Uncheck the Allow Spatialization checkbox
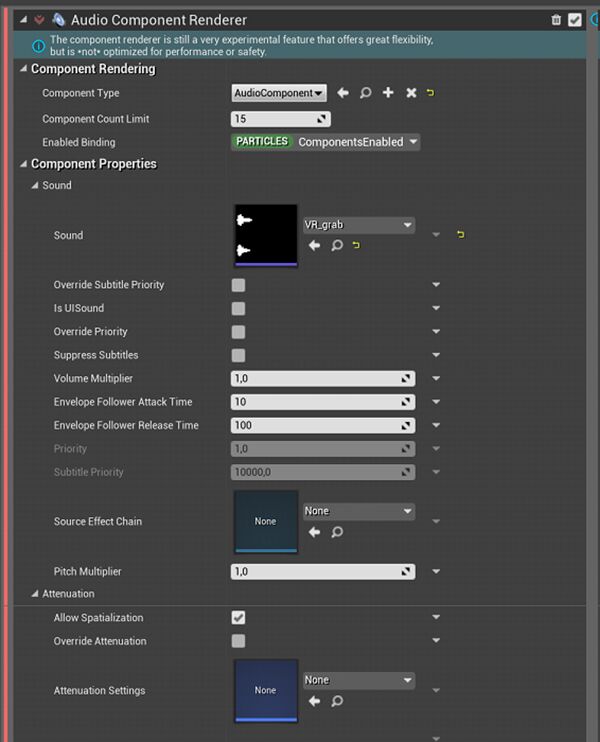The width and height of the screenshot is (600, 742). tap(238, 618)
